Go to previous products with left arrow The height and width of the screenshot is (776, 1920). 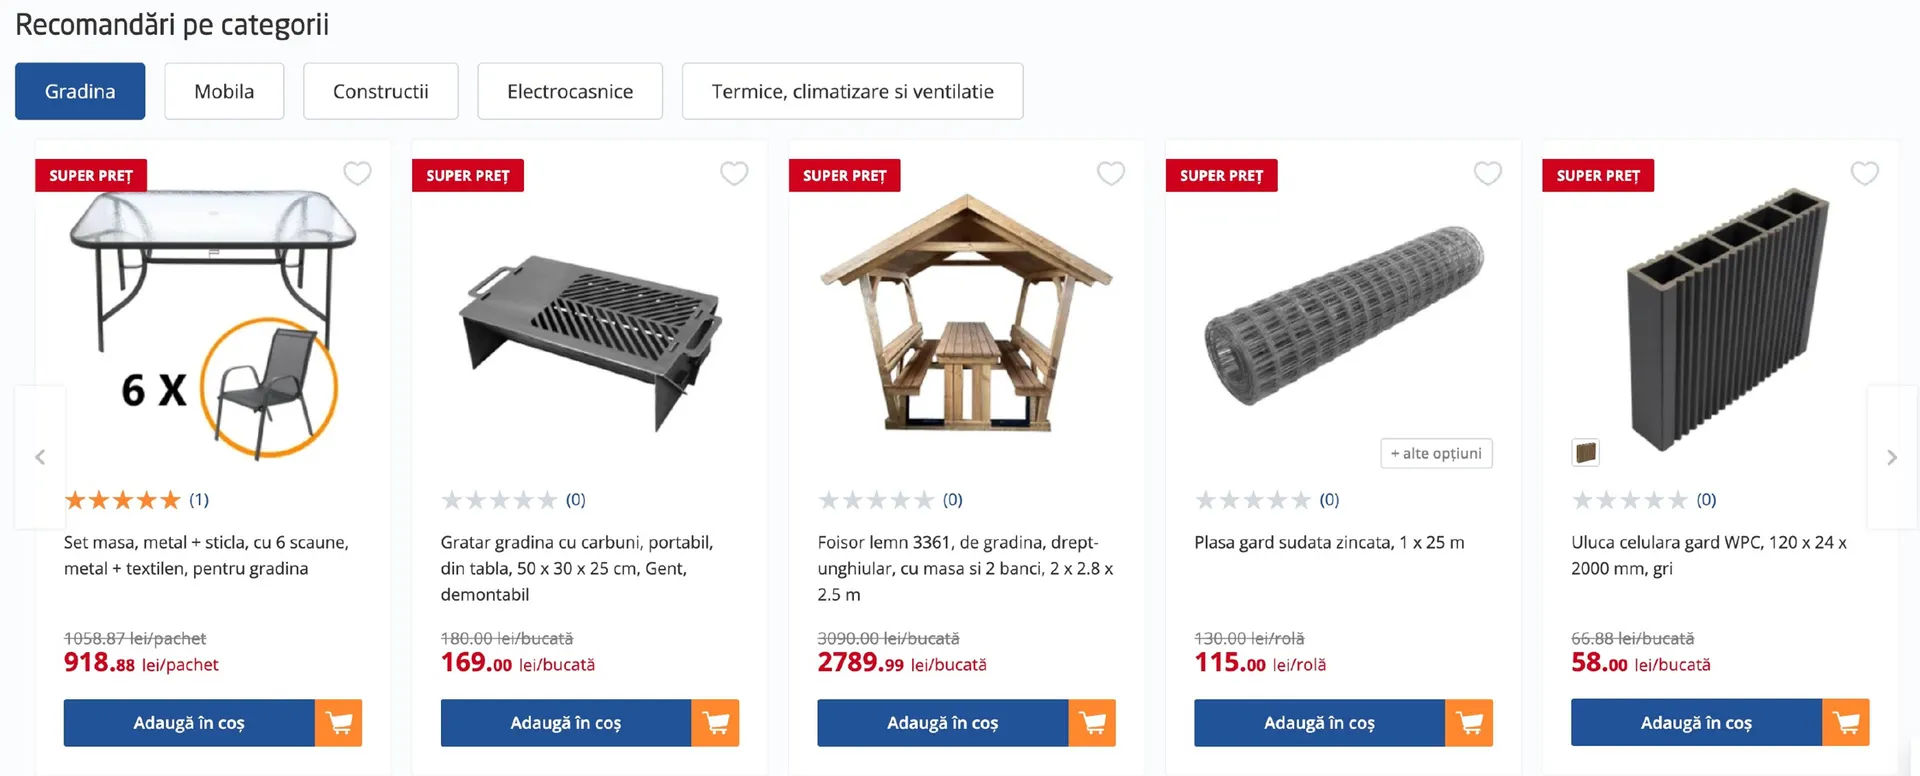point(40,457)
